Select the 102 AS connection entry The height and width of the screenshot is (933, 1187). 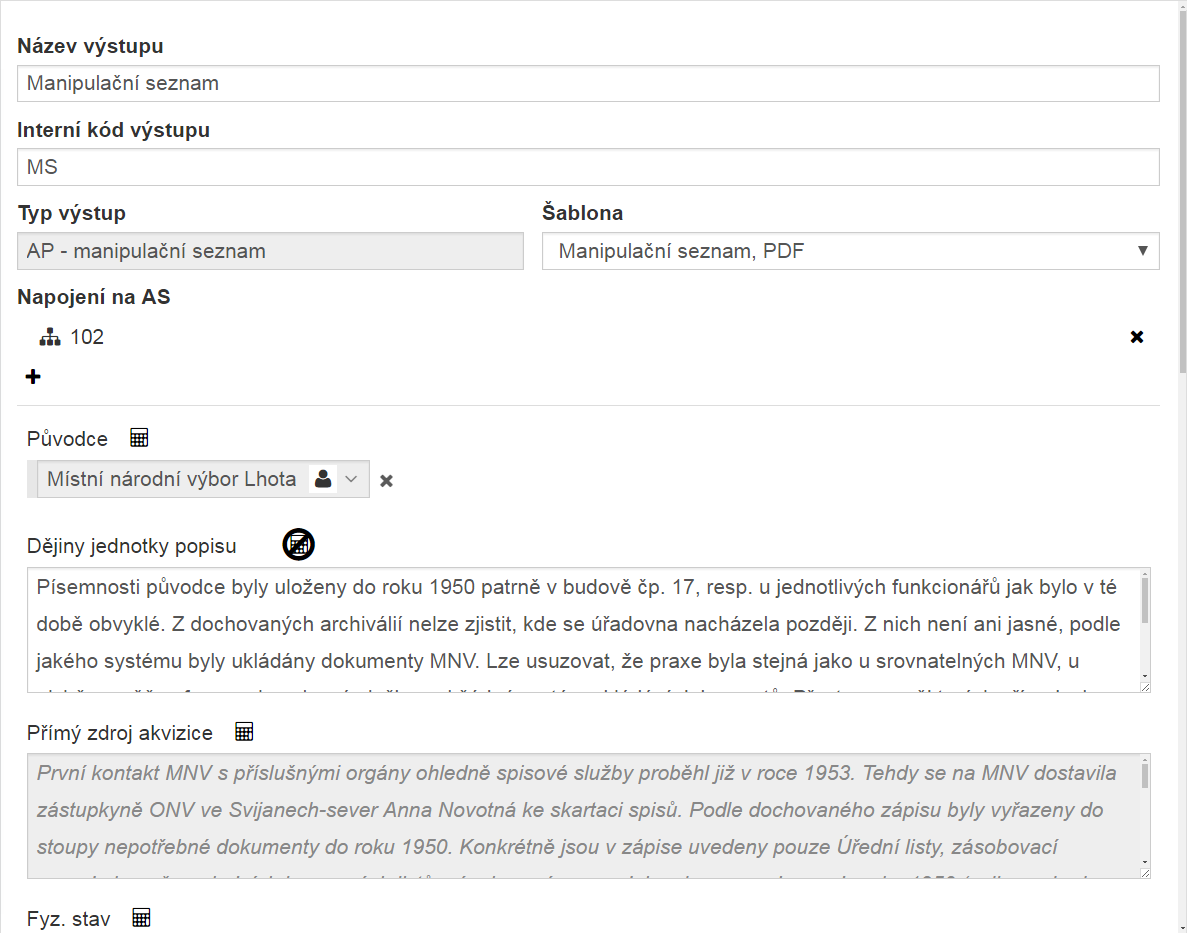click(x=87, y=337)
